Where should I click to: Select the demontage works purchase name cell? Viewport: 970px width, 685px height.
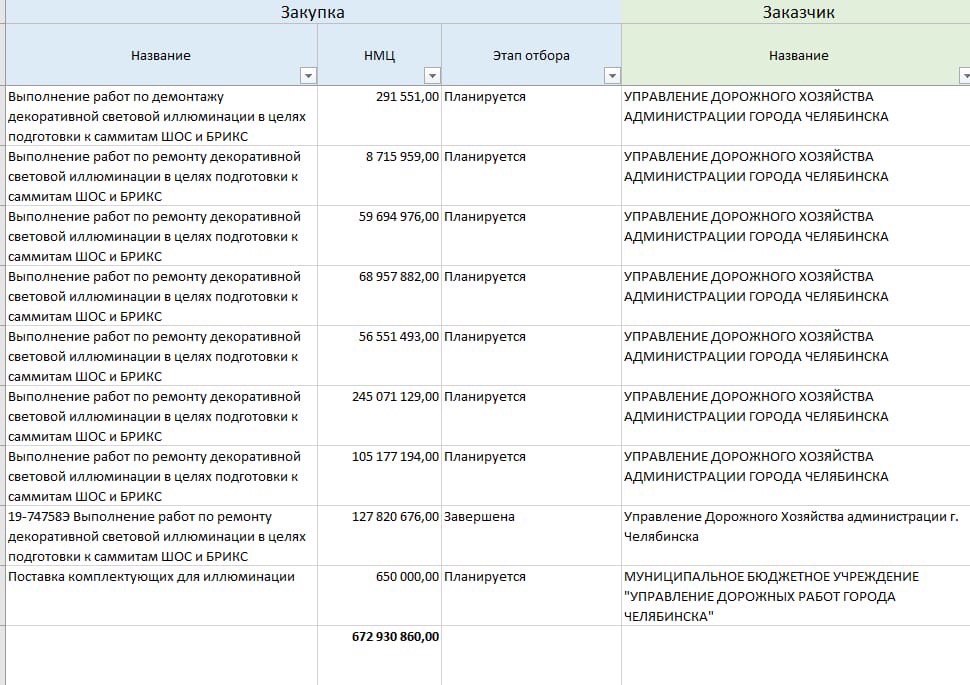pos(161,116)
